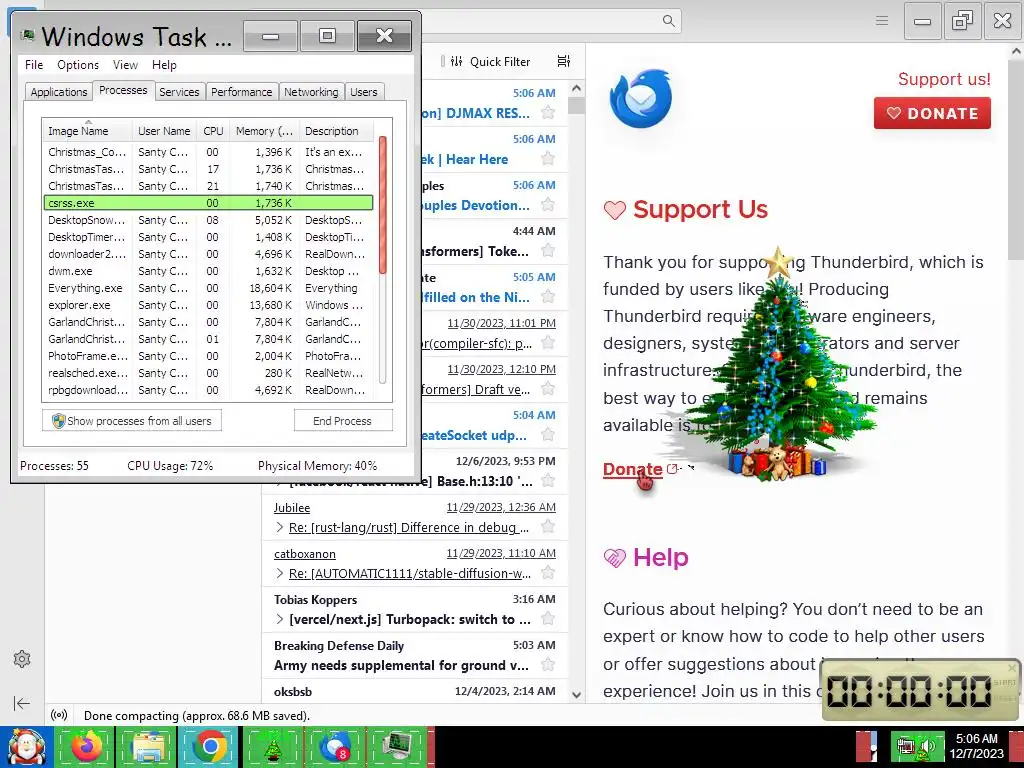Open Task Manager View menu
The width and height of the screenshot is (1024, 768).
[125, 65]
